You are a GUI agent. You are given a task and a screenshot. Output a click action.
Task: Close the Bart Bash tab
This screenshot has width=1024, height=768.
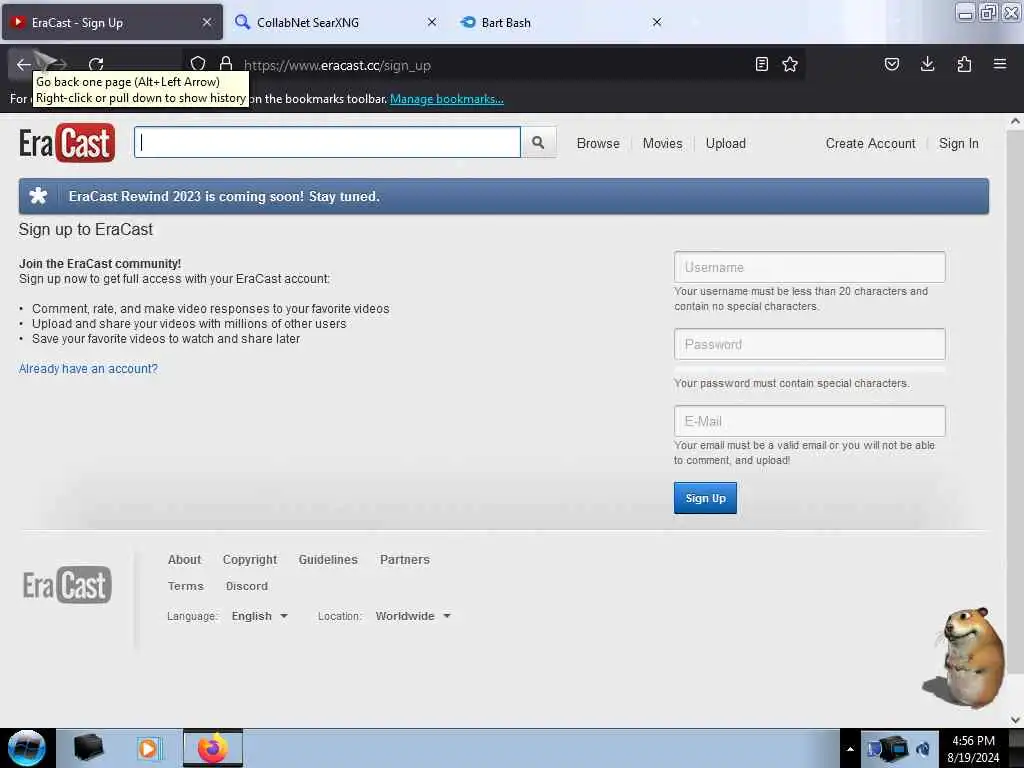(x=657, y=22)
